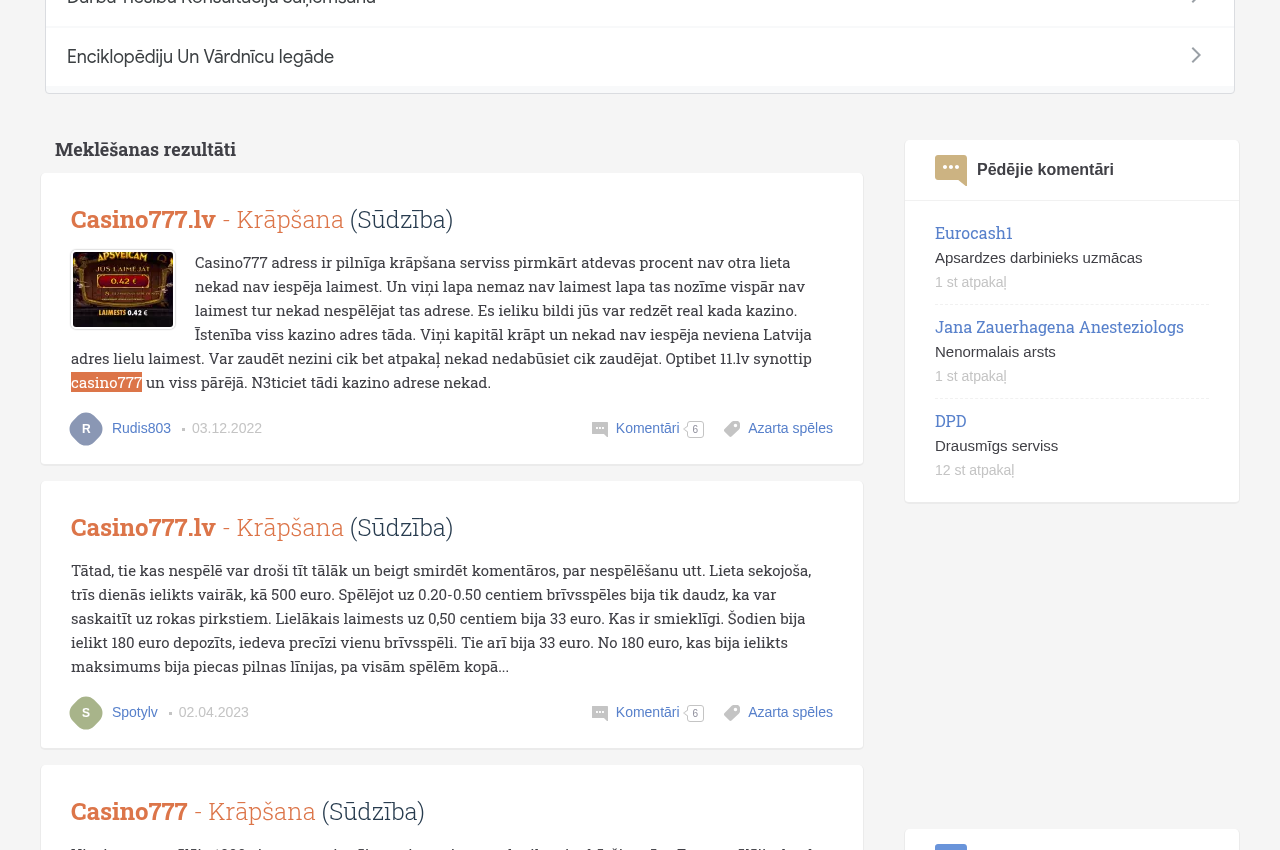Click the Nenormalais arsts comment text

coord(995,352)
